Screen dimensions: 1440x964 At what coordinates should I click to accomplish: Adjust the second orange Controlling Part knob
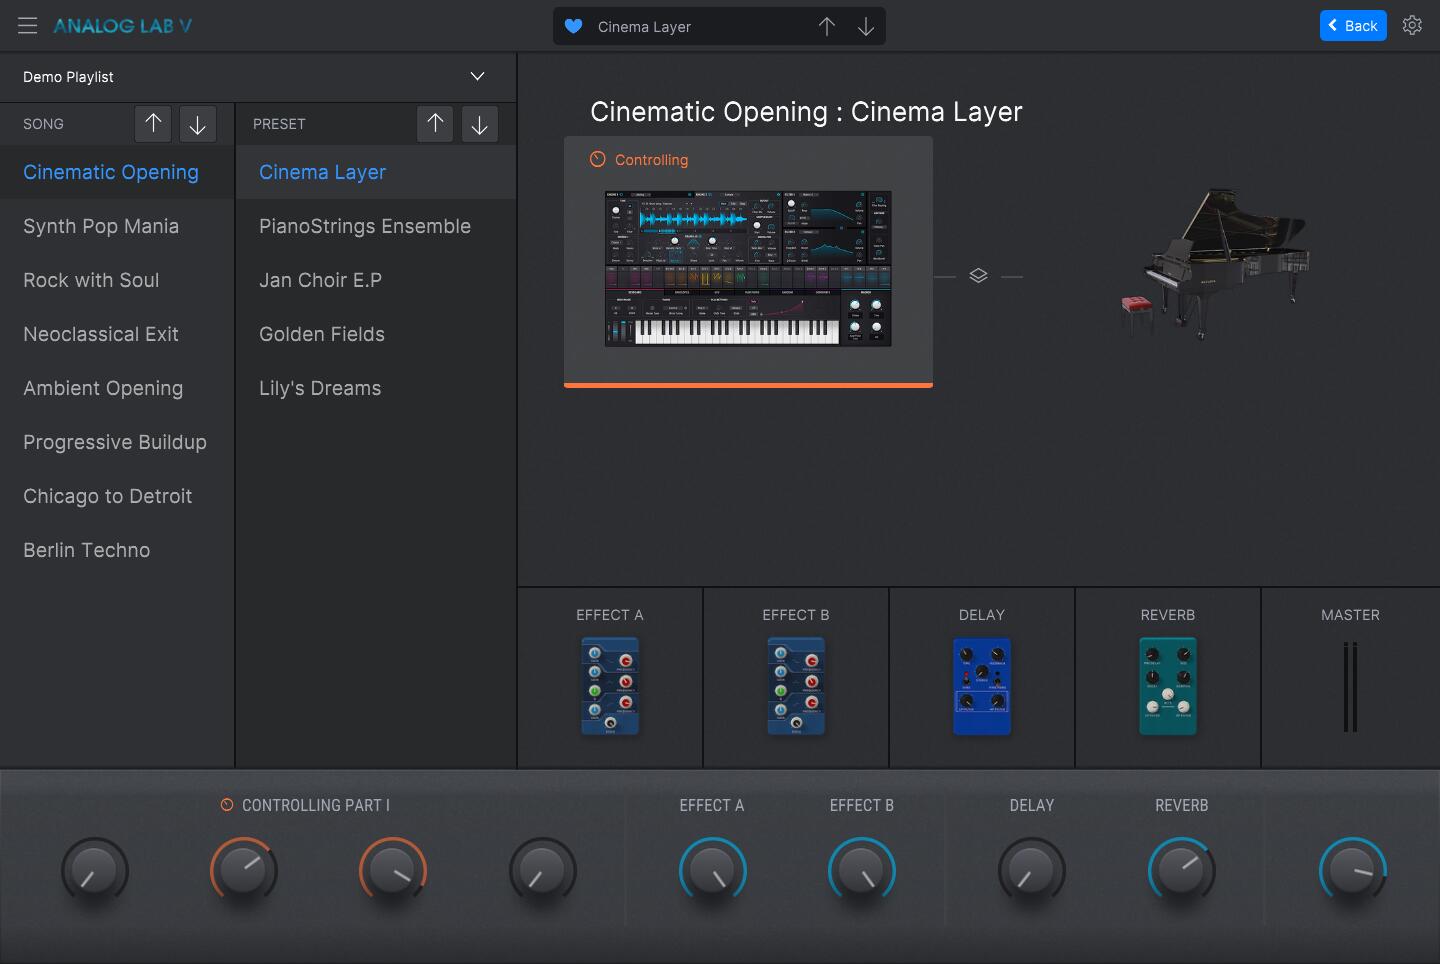click(x=244, y=871)
